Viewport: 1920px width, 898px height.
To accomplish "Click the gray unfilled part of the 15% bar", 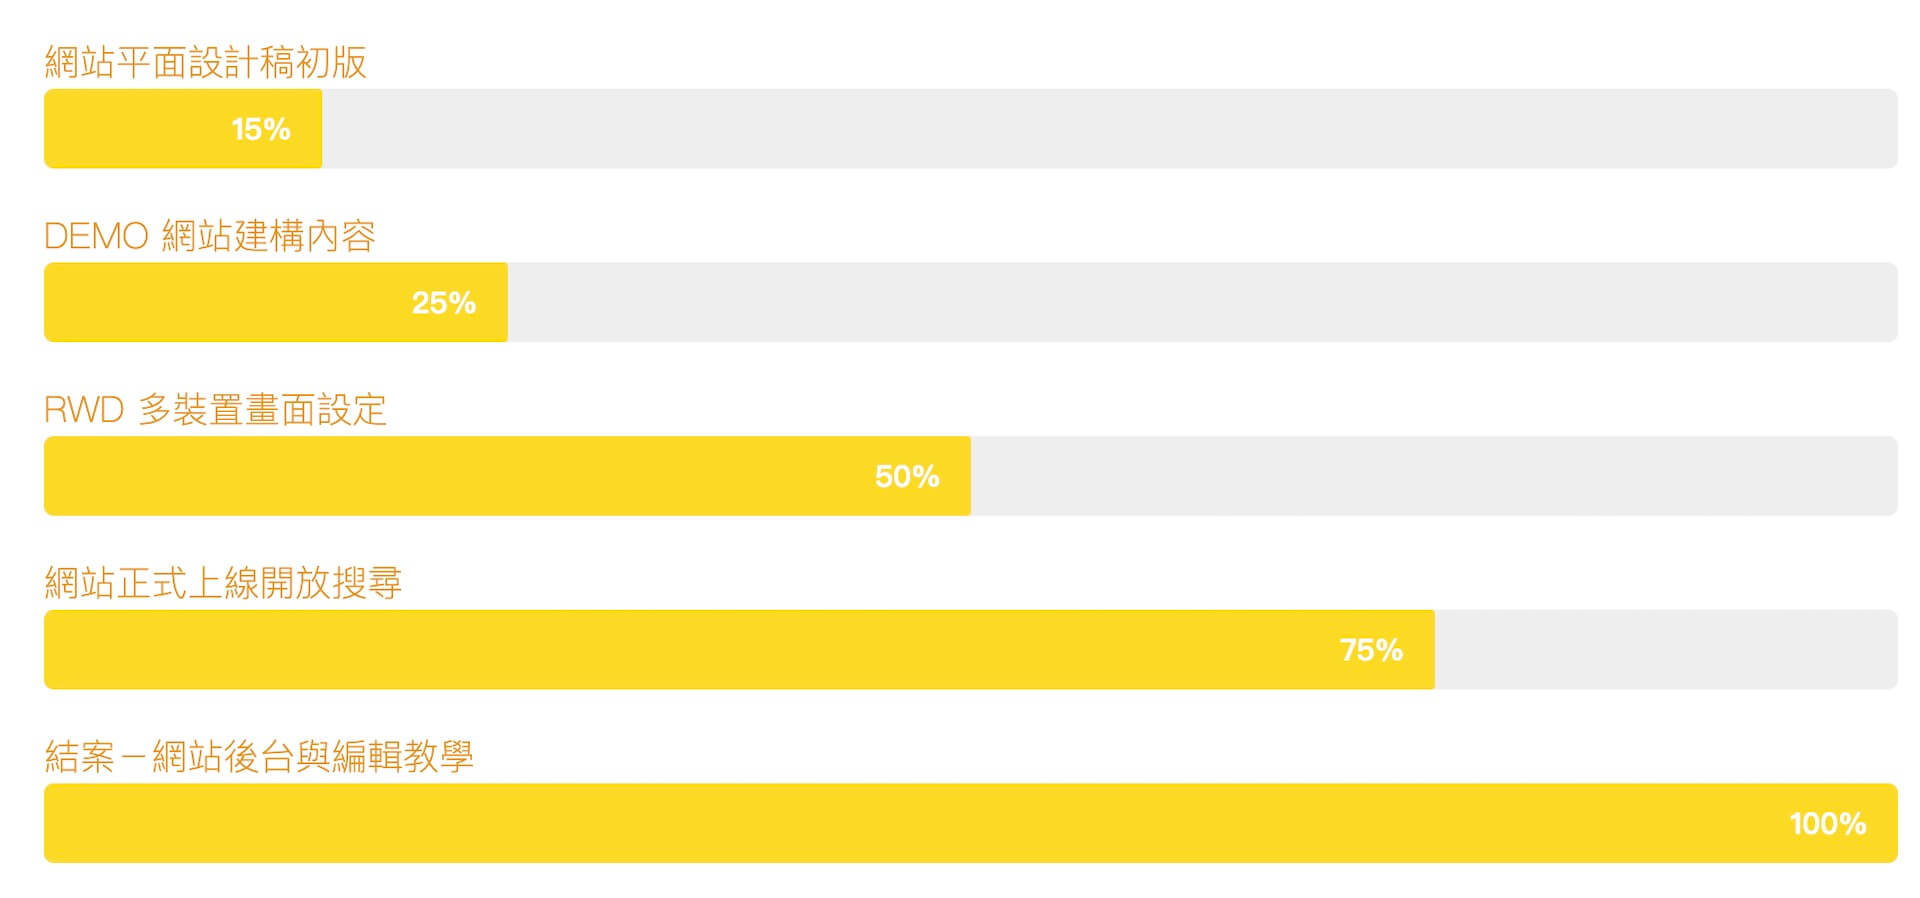I will [x=1110, y=129].
